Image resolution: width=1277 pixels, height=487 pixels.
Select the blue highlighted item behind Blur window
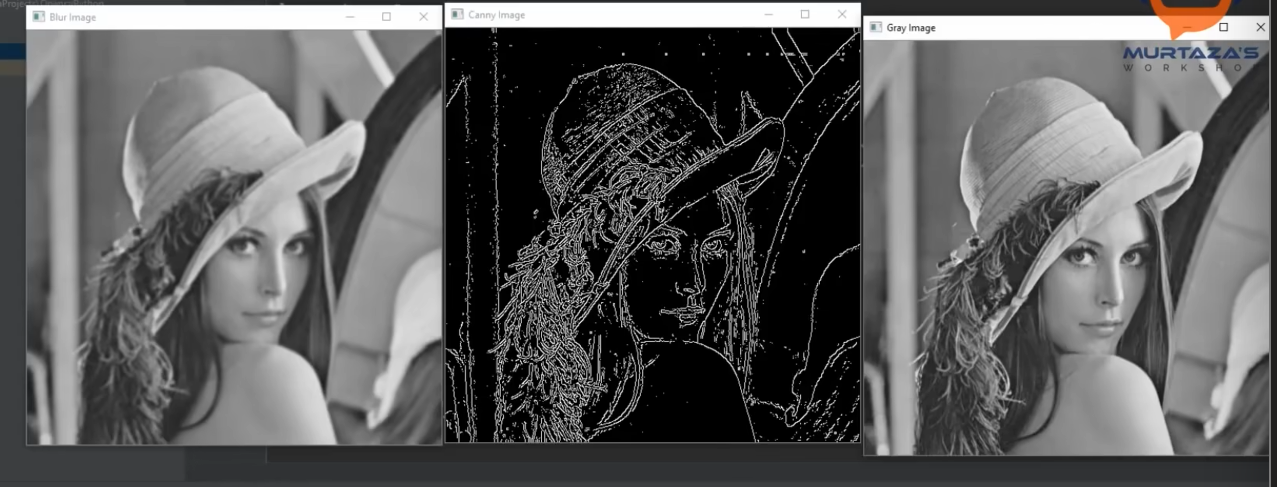pos(13,51)
